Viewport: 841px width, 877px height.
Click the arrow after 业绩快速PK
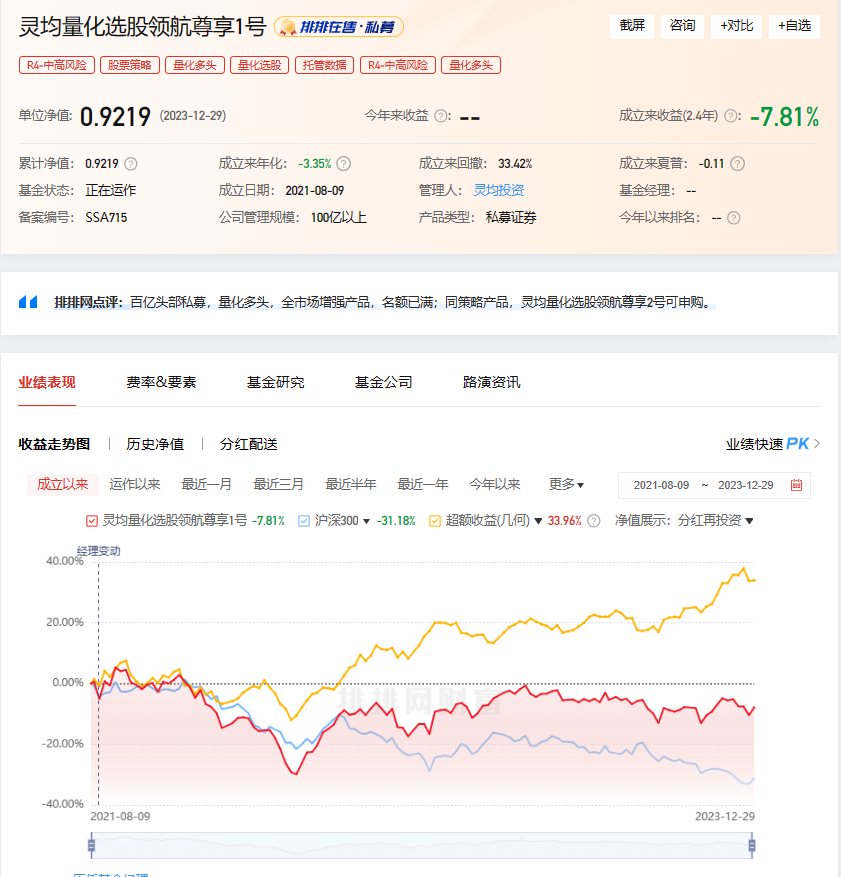817,444
